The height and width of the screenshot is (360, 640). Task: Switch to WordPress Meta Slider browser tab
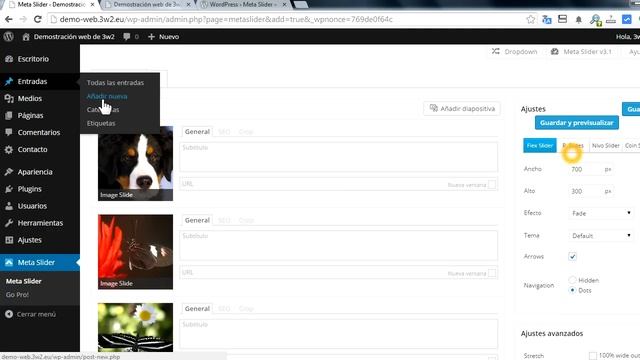[244, 4]
